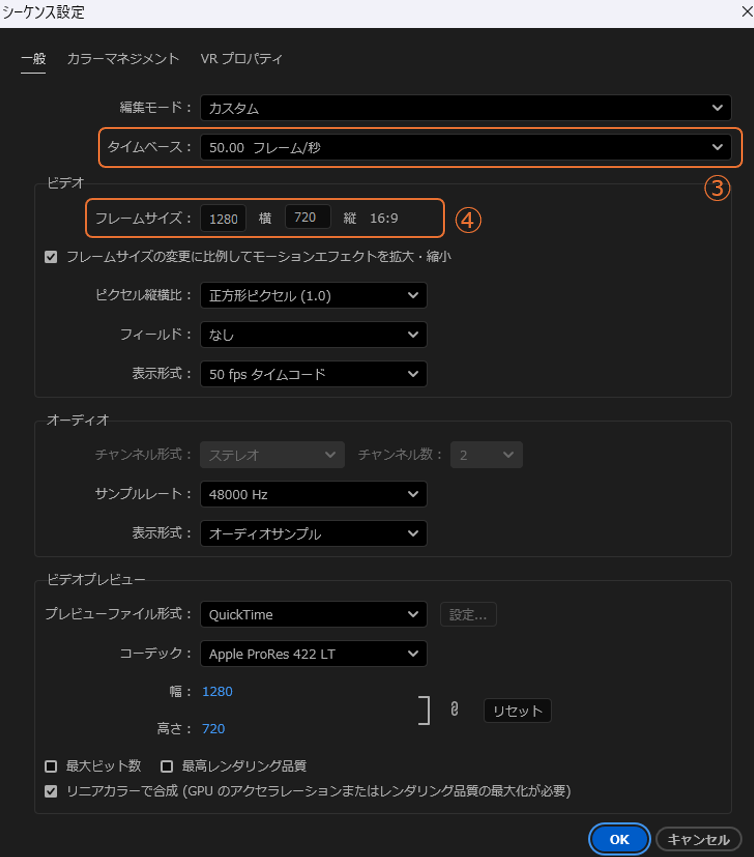754x857 pixels.
Task: Enable the 最高レンダリング品質 checkbox
Action: (x=167, y=766)
